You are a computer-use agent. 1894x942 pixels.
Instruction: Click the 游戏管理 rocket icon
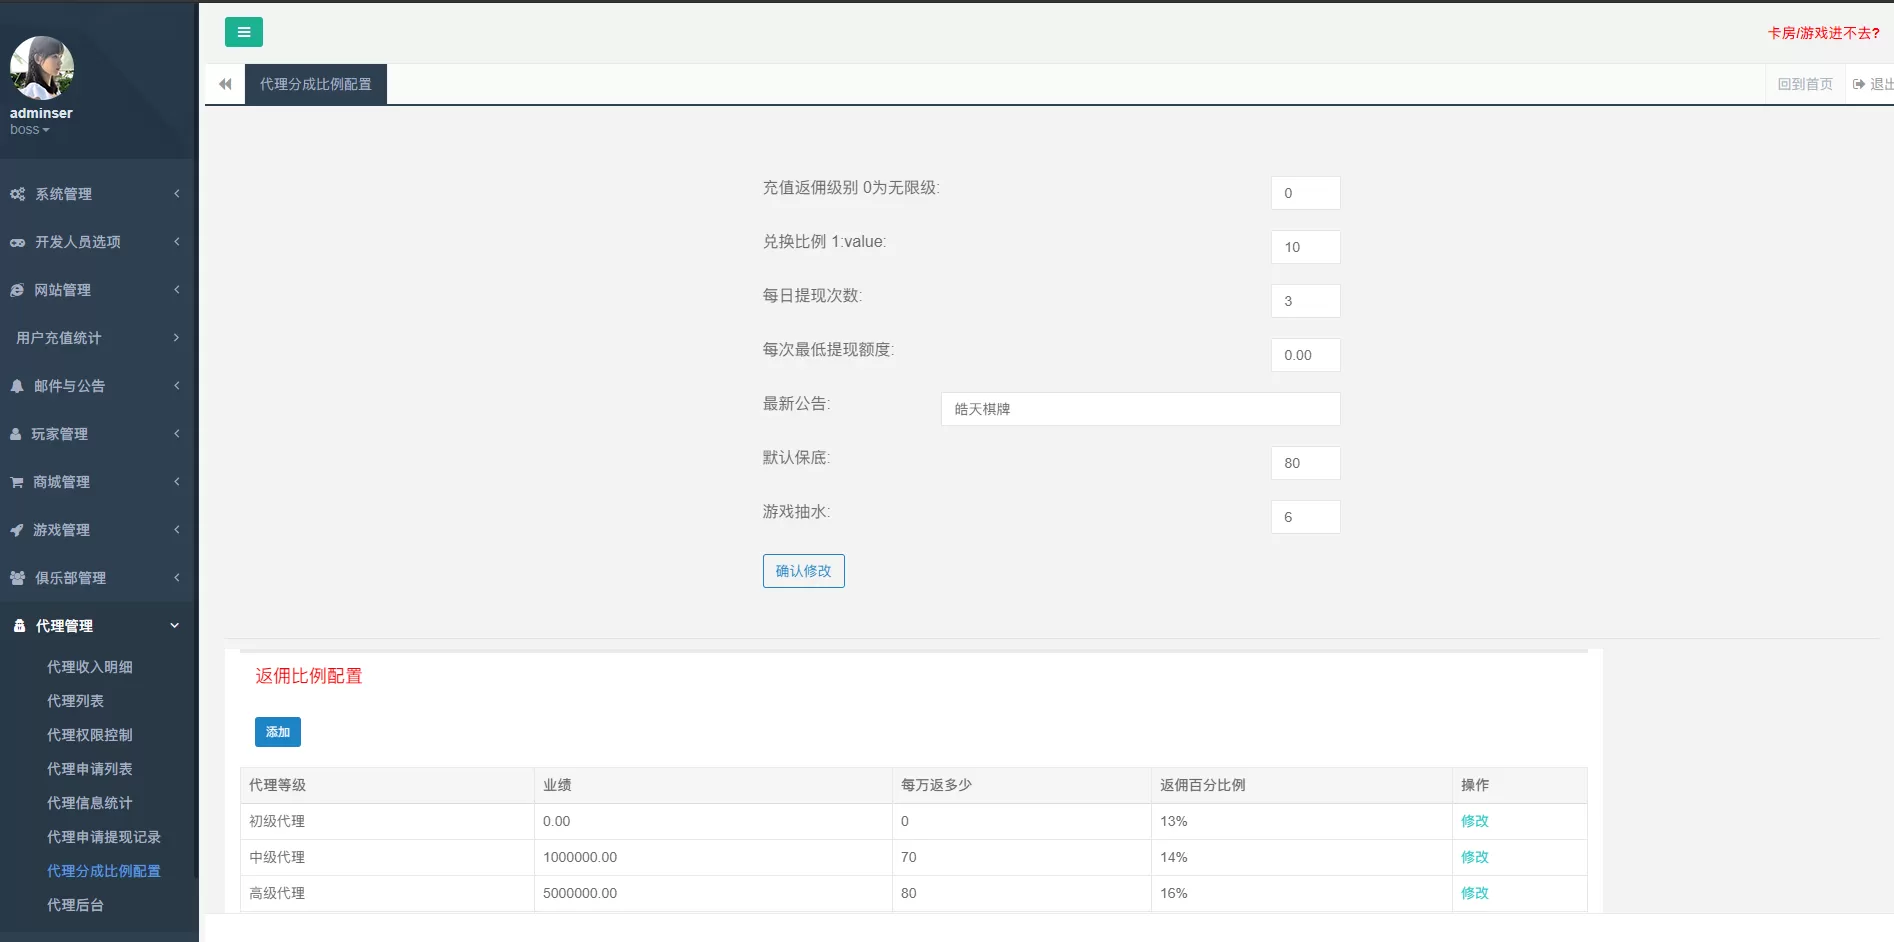pyautogui.click(x=17, y=530)
